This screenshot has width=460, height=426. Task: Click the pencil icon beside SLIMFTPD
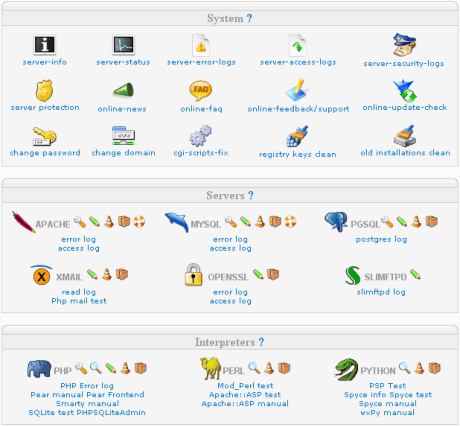(x=415, y=274)
